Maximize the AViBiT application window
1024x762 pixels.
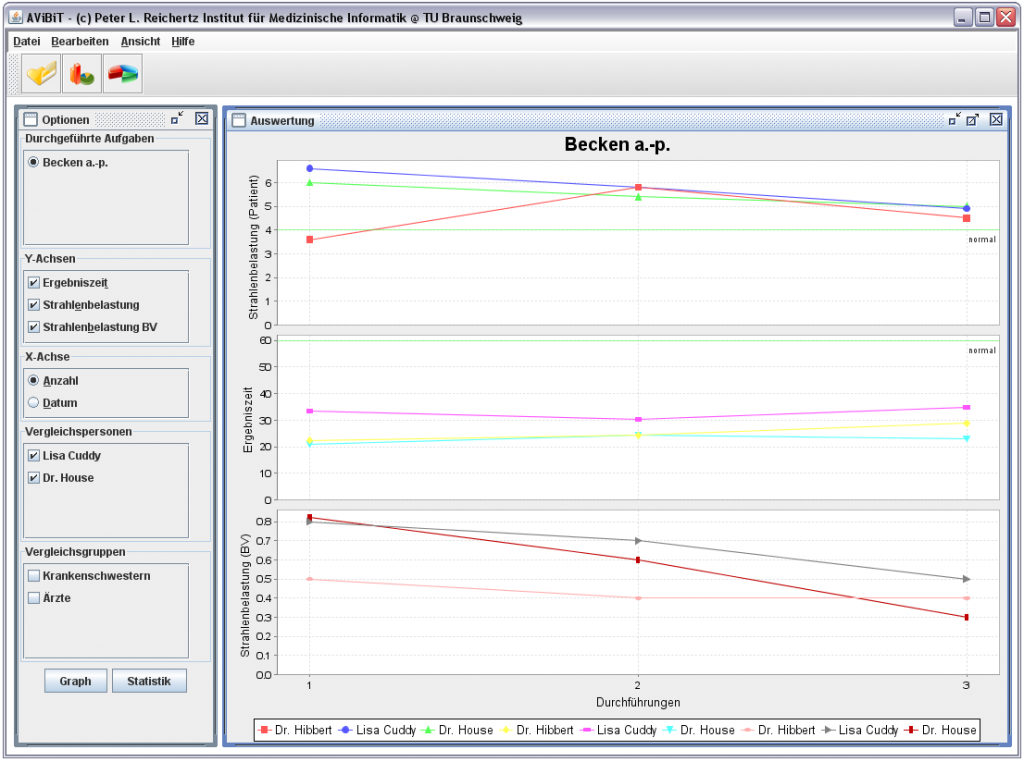point(984,17)
